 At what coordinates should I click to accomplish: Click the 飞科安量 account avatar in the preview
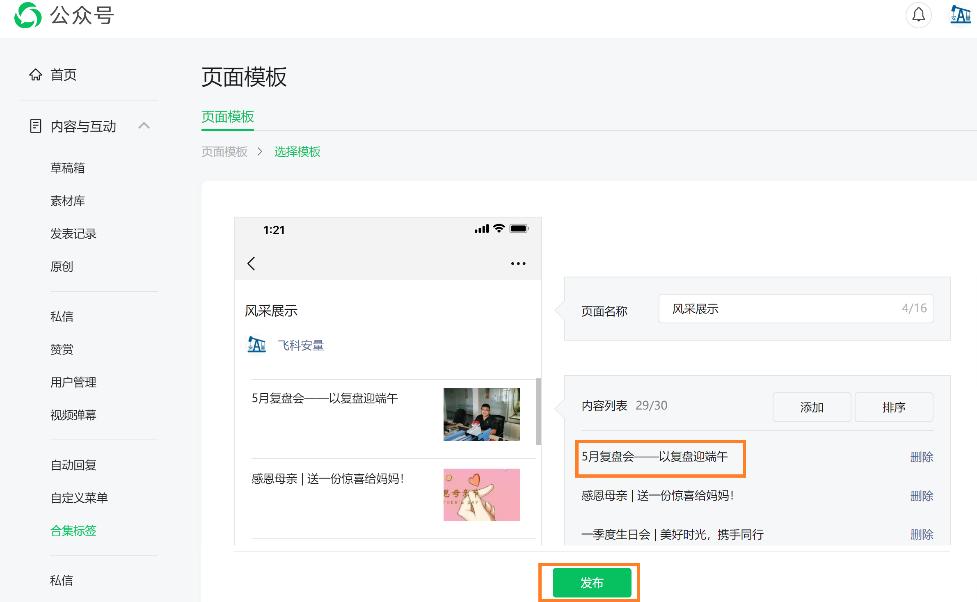(x=257, y=345)
